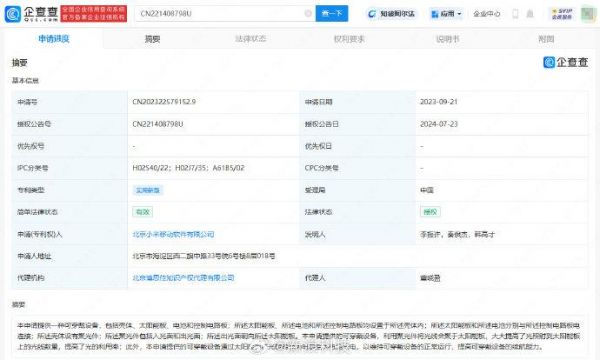Open the 说明书 tab
The image size is (600, 360).
pyautogui.click(x=447, y=39)
